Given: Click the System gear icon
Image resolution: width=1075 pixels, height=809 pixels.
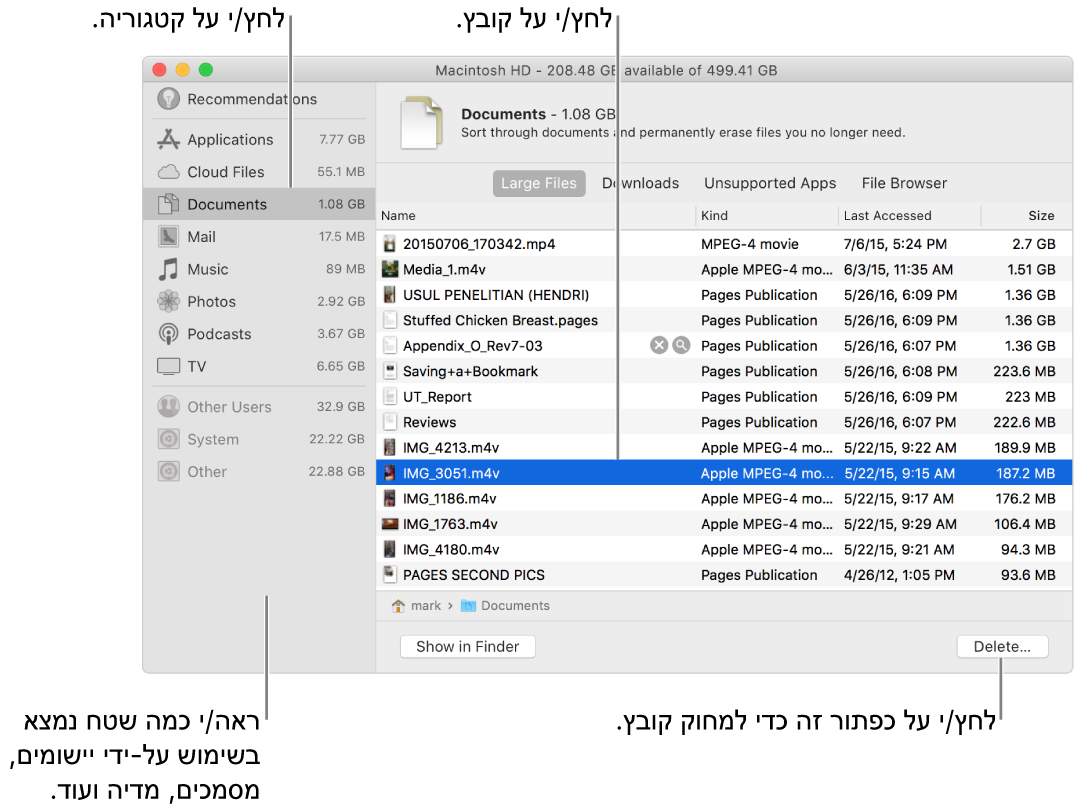Looking at the screenshot, I should point(168,439).
